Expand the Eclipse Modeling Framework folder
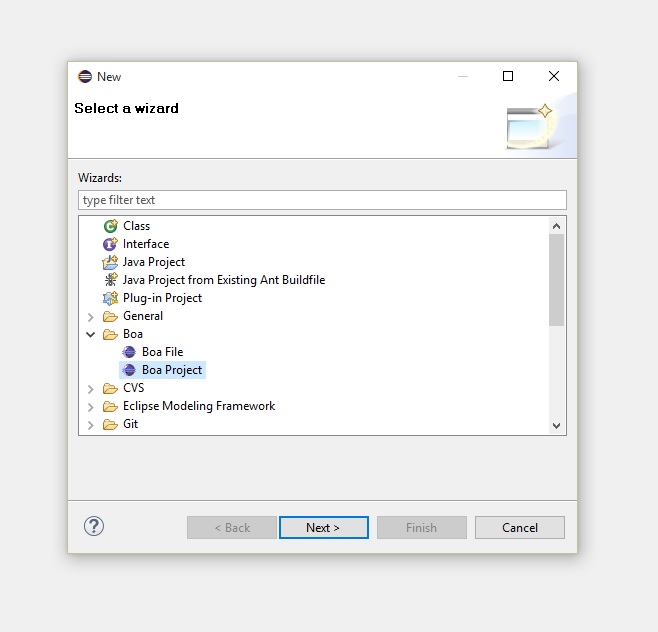The image size is (658, 632). point(91,407)
